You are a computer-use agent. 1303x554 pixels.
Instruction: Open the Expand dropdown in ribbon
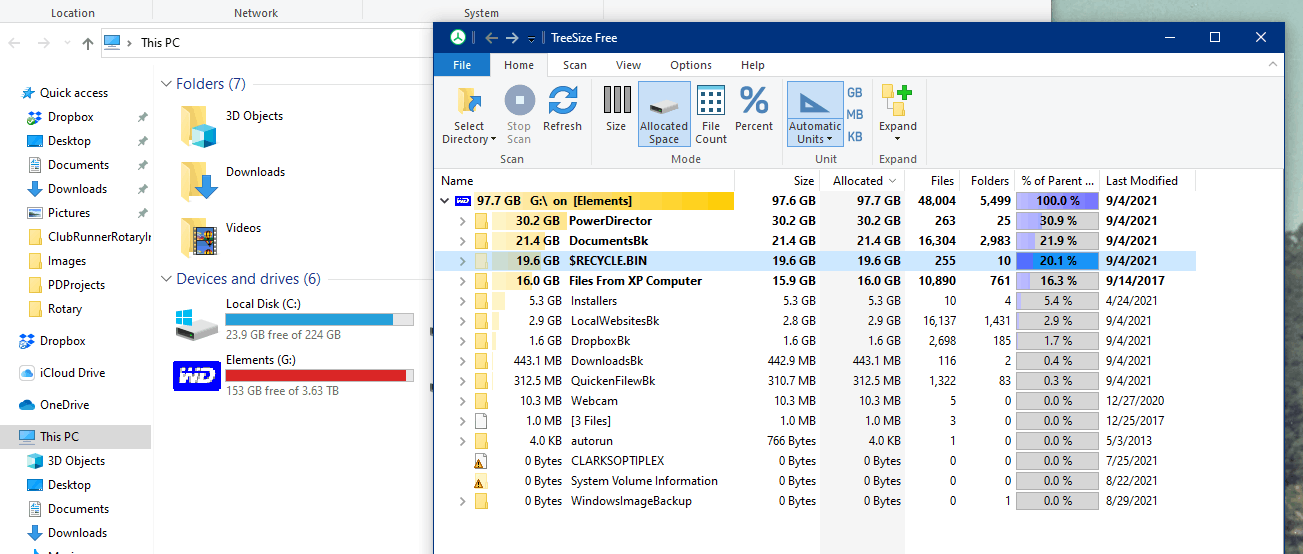tap(897, 115)
